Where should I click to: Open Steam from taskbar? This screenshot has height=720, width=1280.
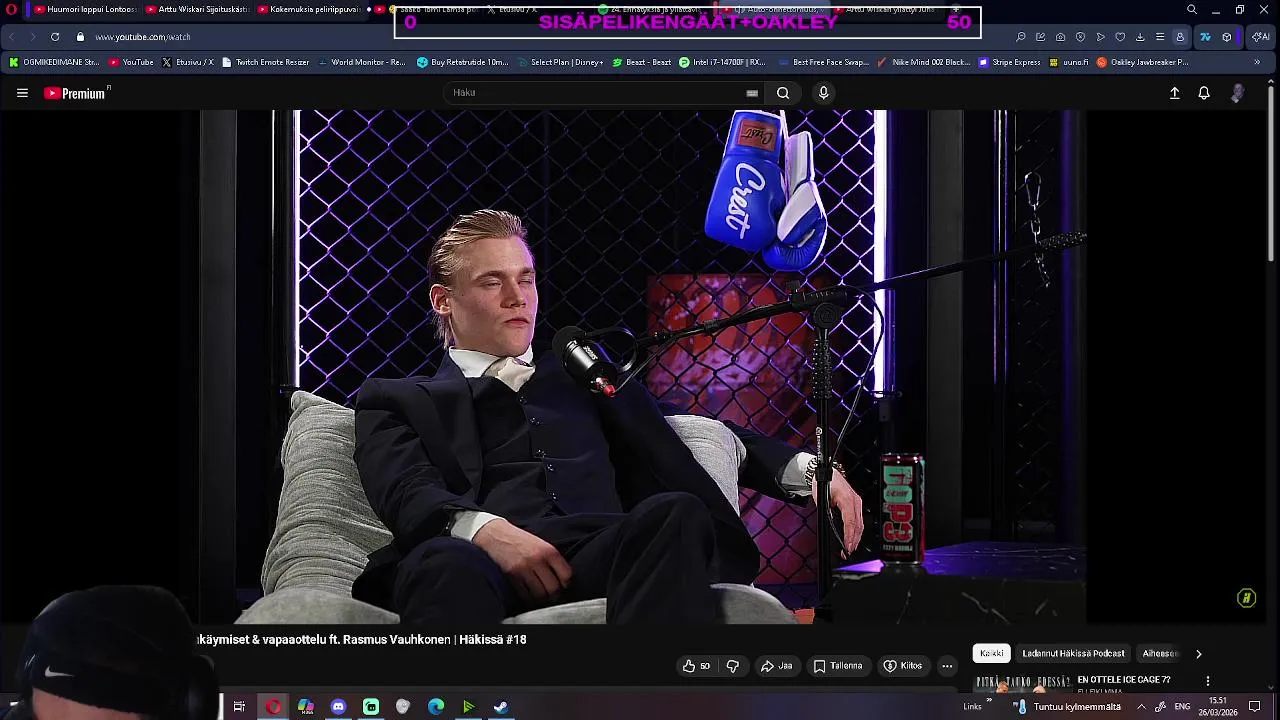[x=501, y=707]
